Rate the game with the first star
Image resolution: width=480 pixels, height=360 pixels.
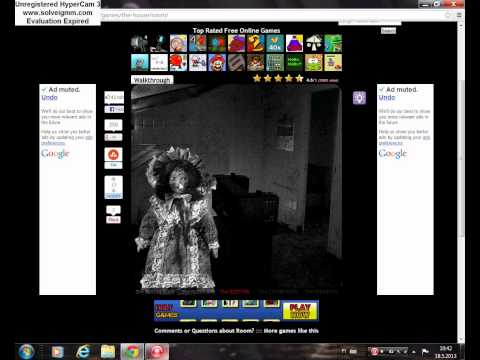pyautogui.click(x=257, y=79)
